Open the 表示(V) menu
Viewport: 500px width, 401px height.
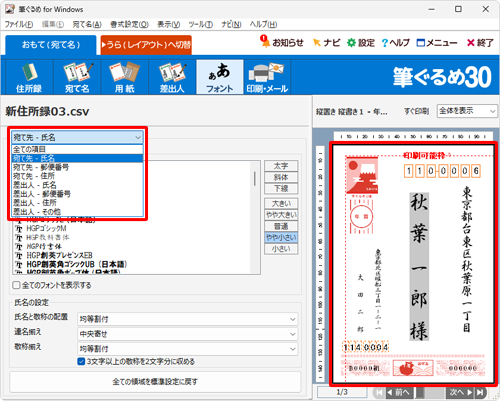[x=169, y=24]
